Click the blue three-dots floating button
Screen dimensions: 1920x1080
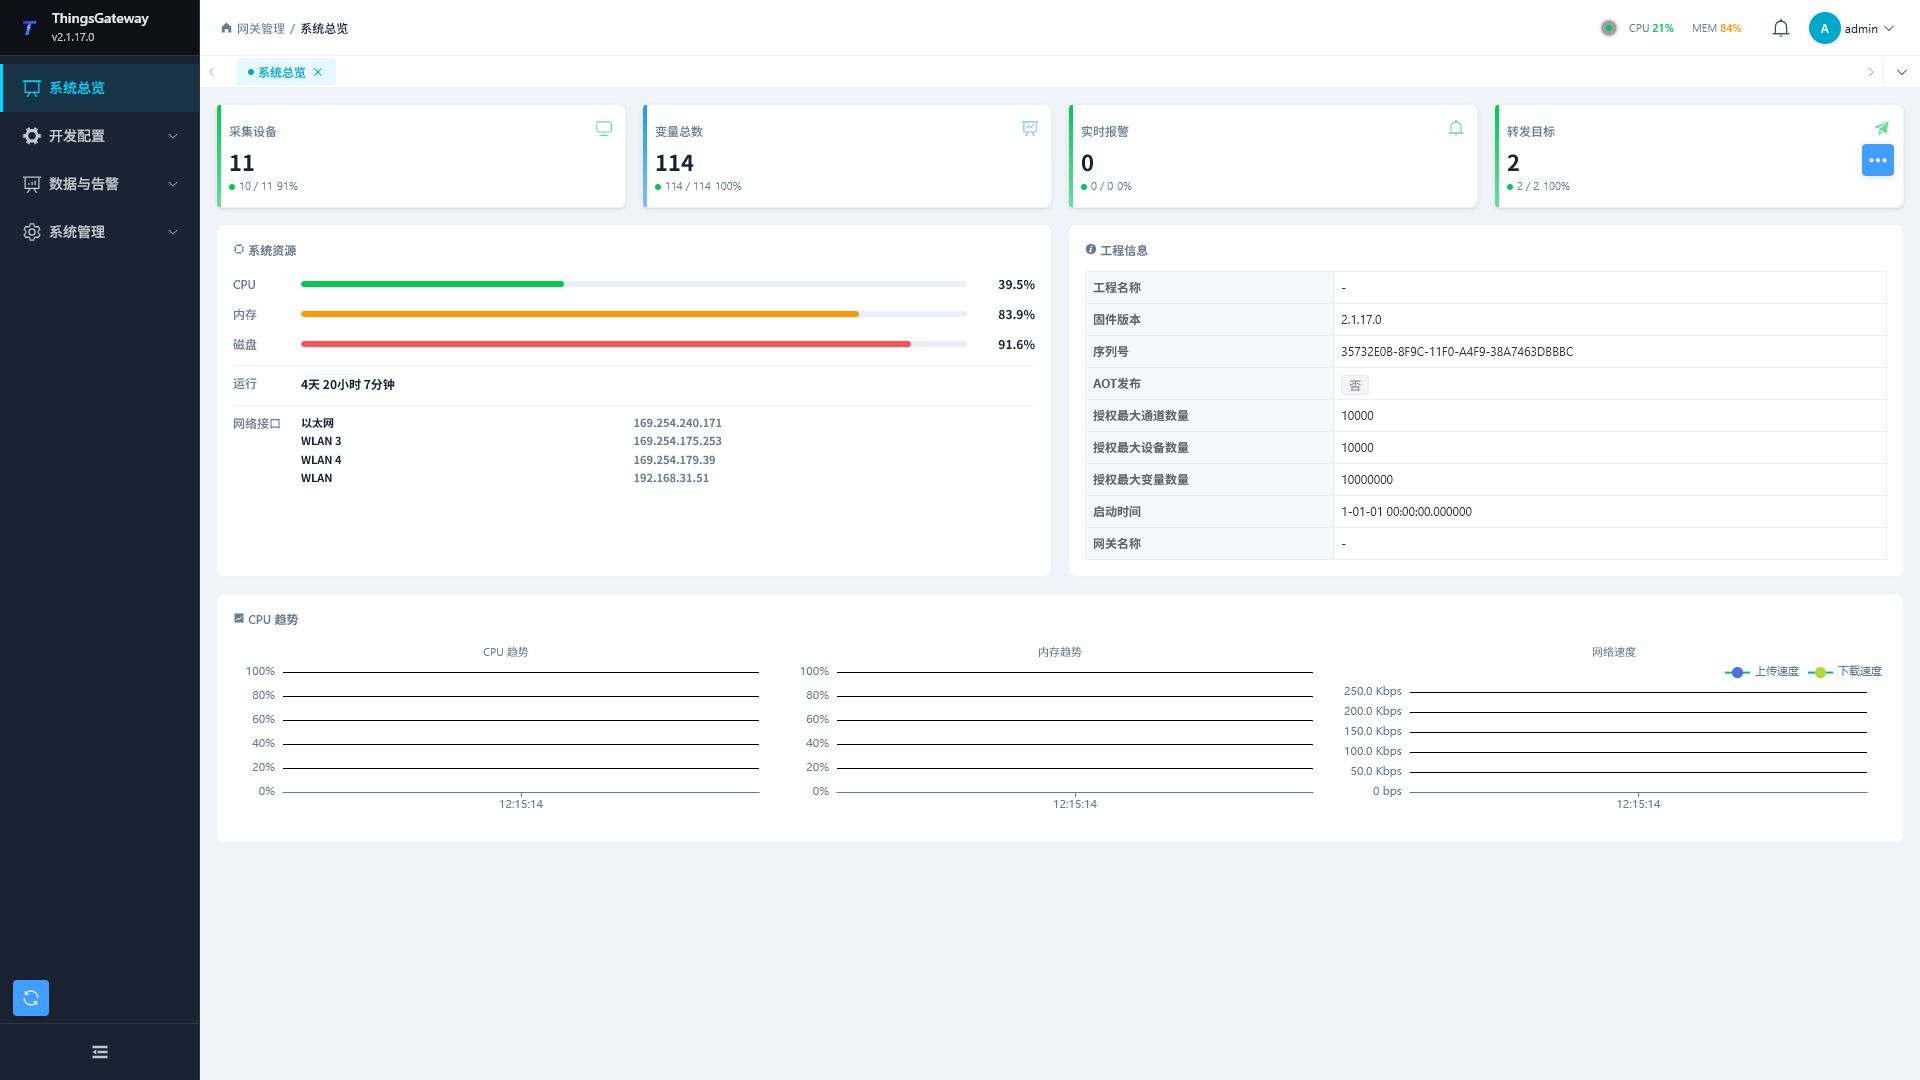coord(1878,160)
